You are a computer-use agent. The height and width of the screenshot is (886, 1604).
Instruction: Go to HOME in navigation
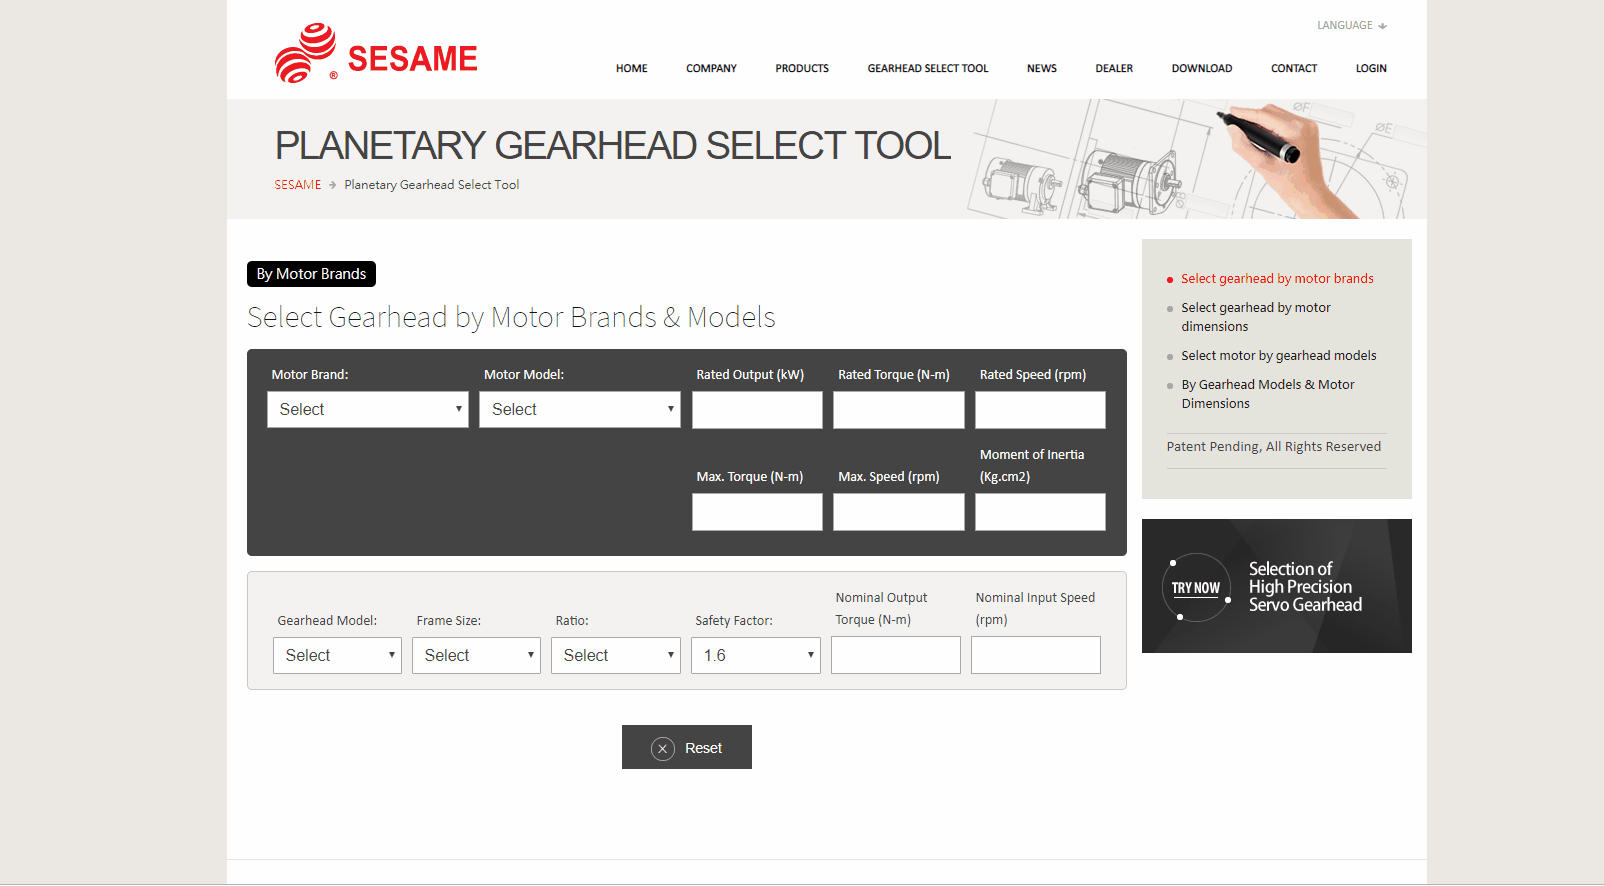632,69
